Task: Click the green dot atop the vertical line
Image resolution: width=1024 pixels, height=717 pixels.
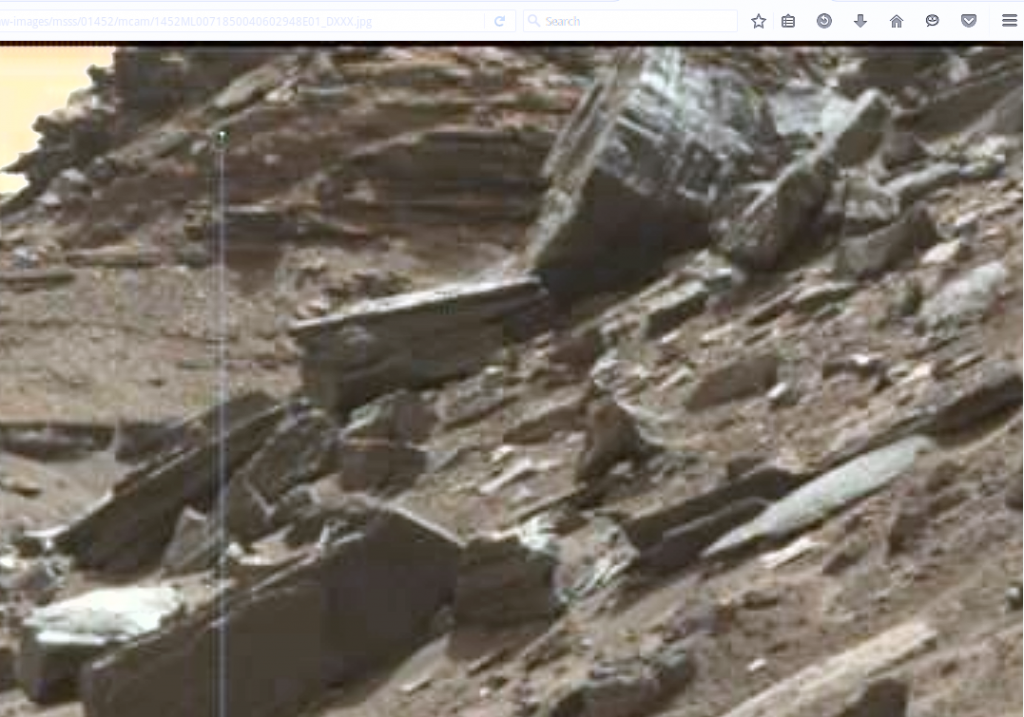Action: click(221, 136)
